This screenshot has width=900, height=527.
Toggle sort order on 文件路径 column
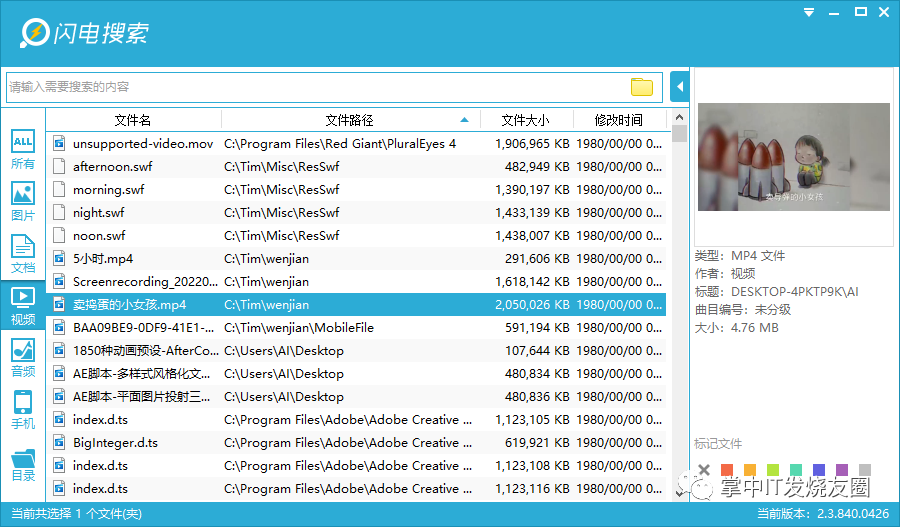click(350, 120)
